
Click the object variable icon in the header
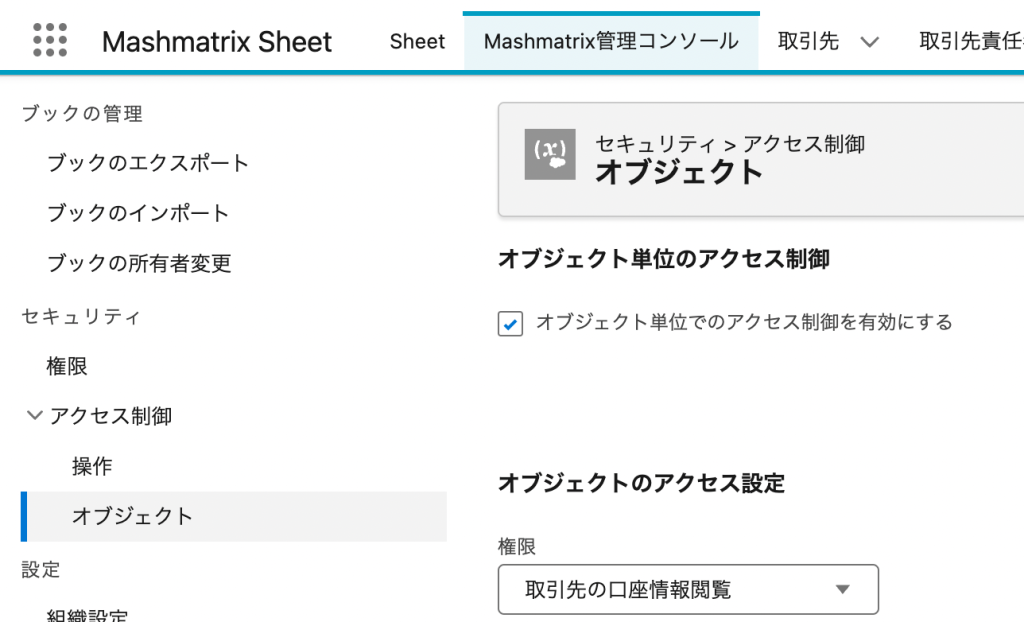tap(550, 154)
